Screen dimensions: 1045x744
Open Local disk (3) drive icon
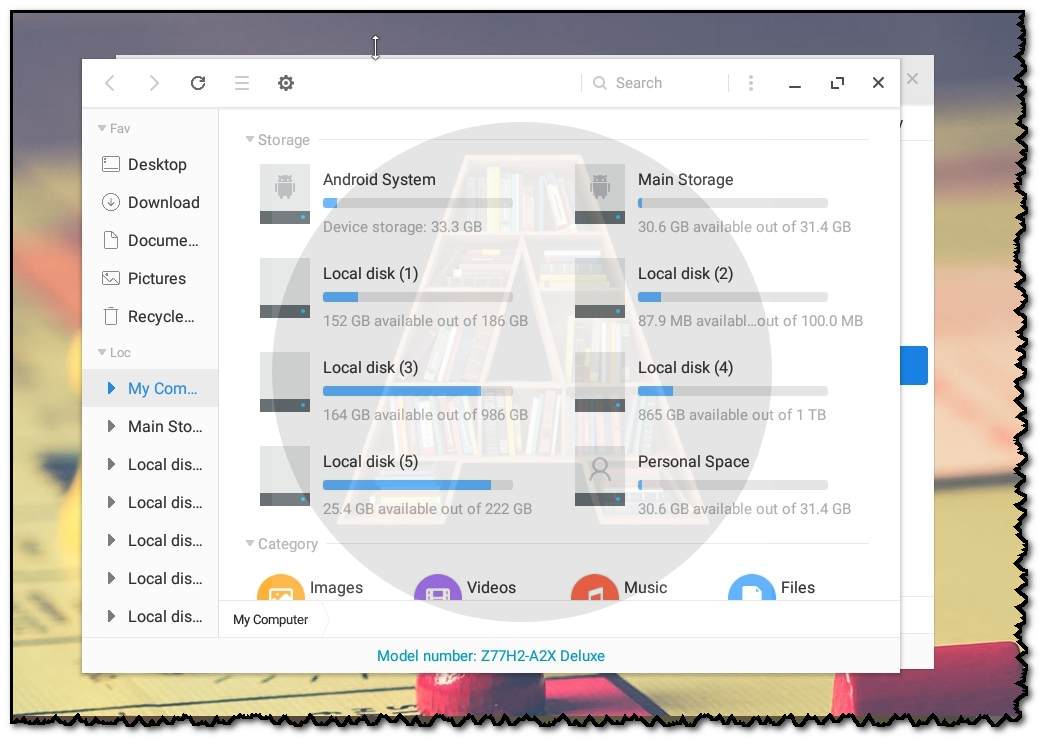pyautogui.click(x=285, y=382)
